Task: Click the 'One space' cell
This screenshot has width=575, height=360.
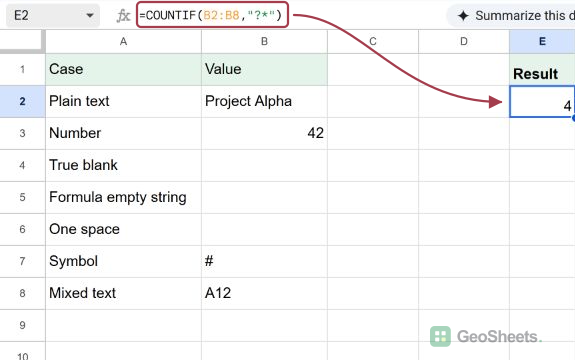Action: click(x=124, y=229)
